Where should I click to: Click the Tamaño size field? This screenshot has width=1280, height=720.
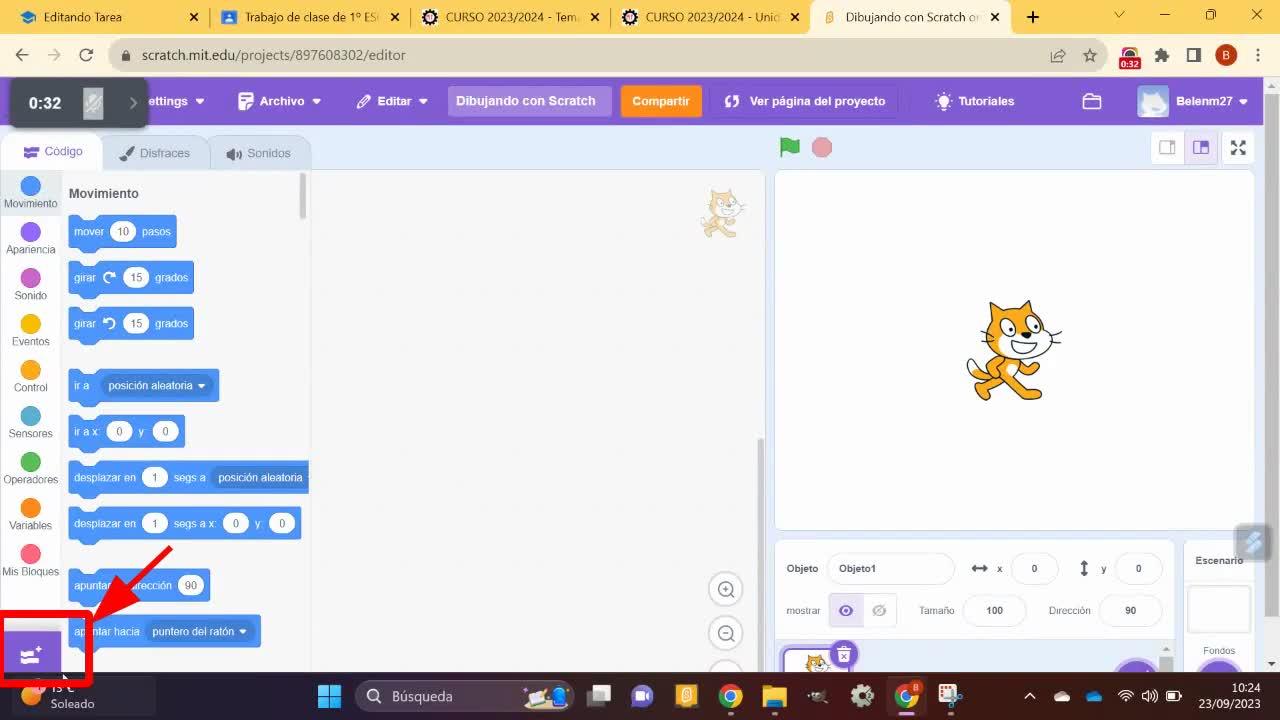click(x=994, y=610)
